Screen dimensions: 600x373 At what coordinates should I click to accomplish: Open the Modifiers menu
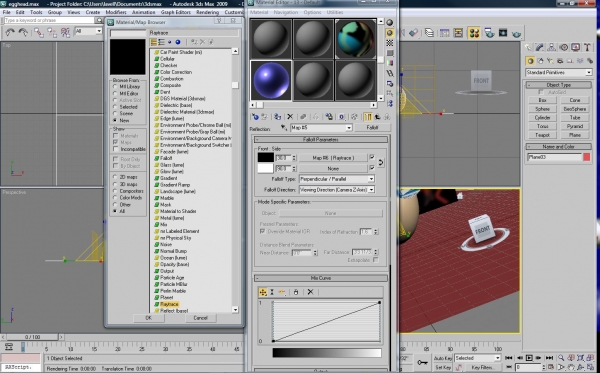116,12
